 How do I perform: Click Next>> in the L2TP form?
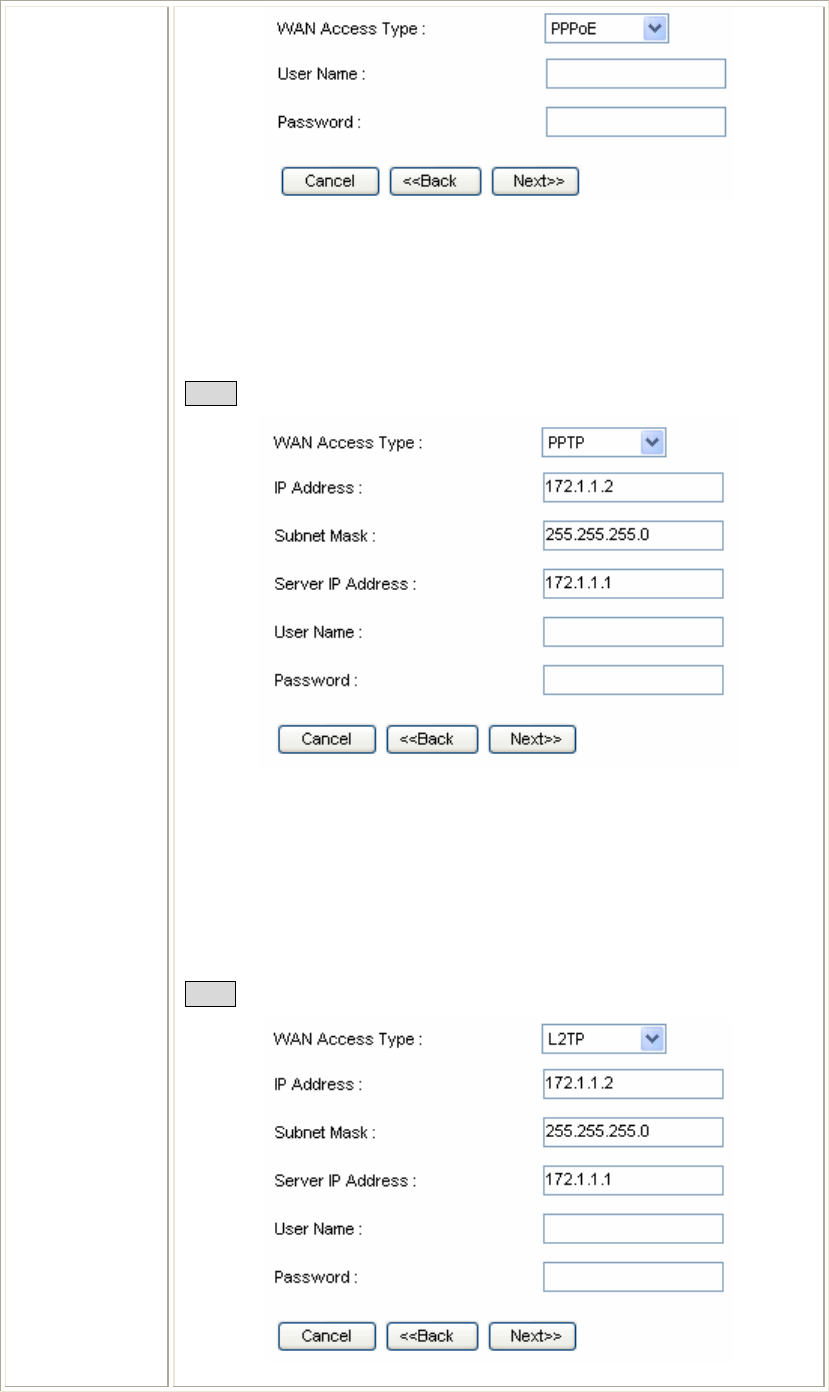pyautogui.click(x=533, y=1336)
